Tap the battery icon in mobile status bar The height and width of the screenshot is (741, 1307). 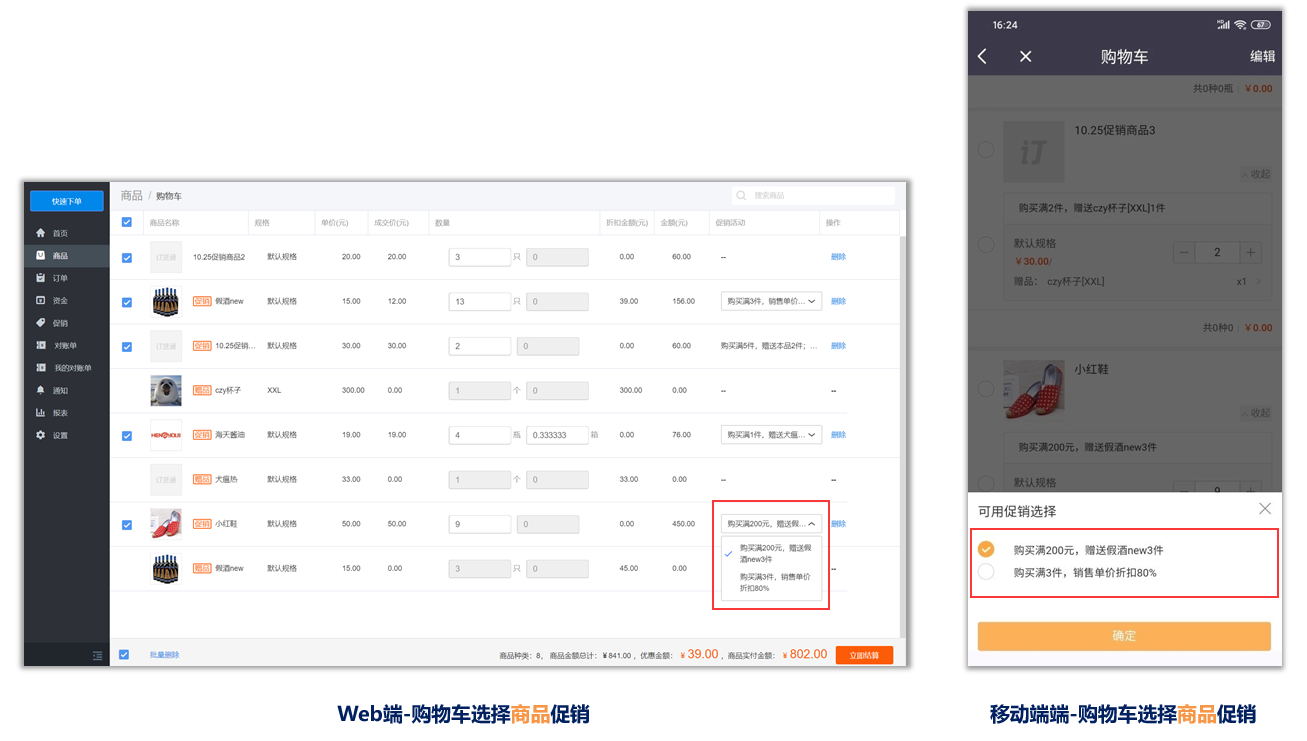[1261, 24]
